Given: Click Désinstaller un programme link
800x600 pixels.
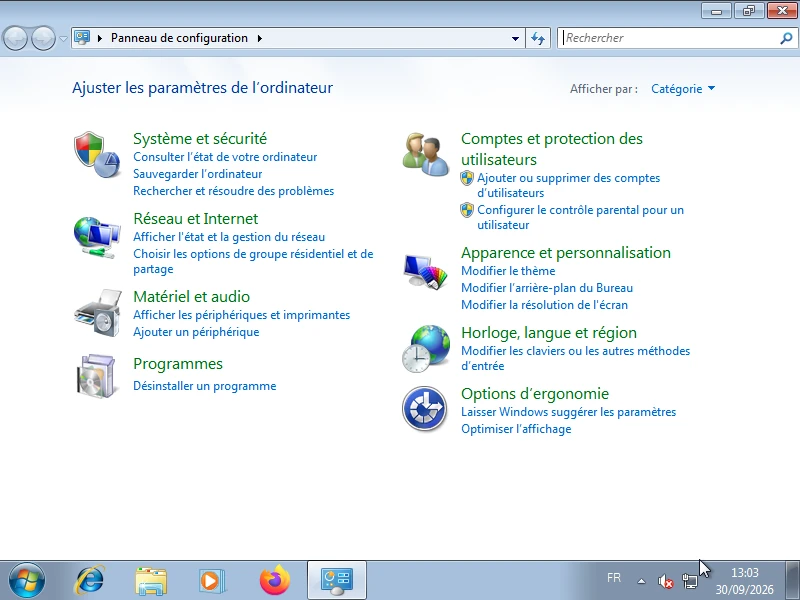Looking at the screenshot, I should tap(205, 386).
